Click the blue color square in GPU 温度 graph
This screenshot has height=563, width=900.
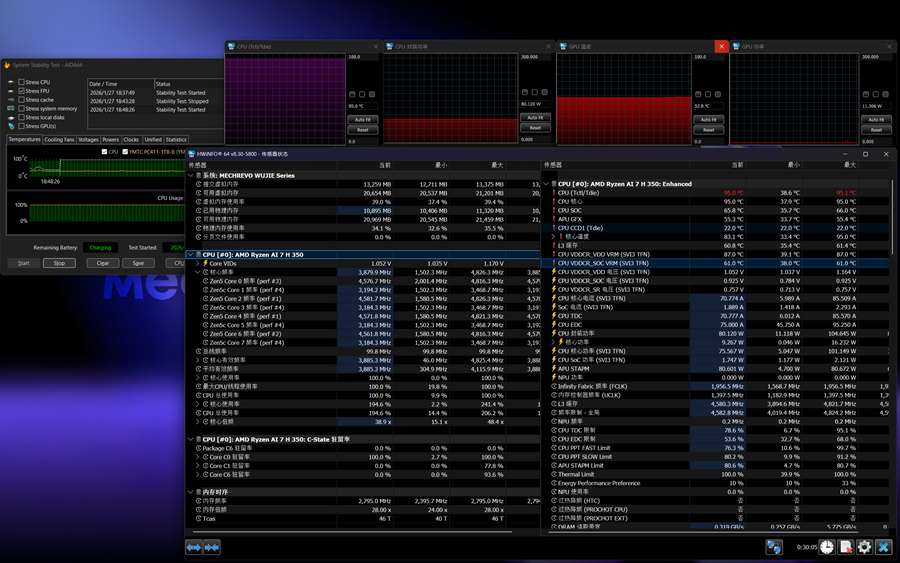(717, 94)
